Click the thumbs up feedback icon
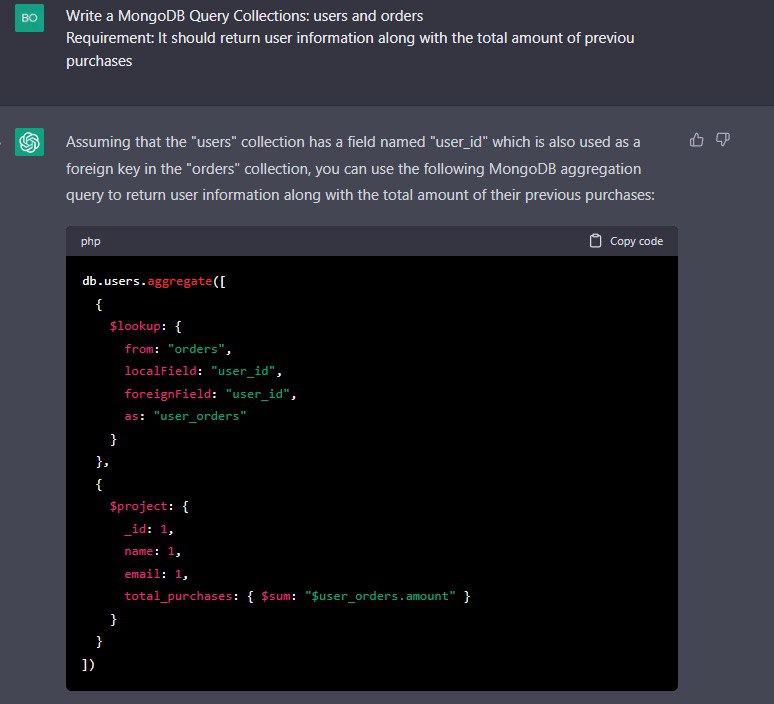 coord(697,140)
